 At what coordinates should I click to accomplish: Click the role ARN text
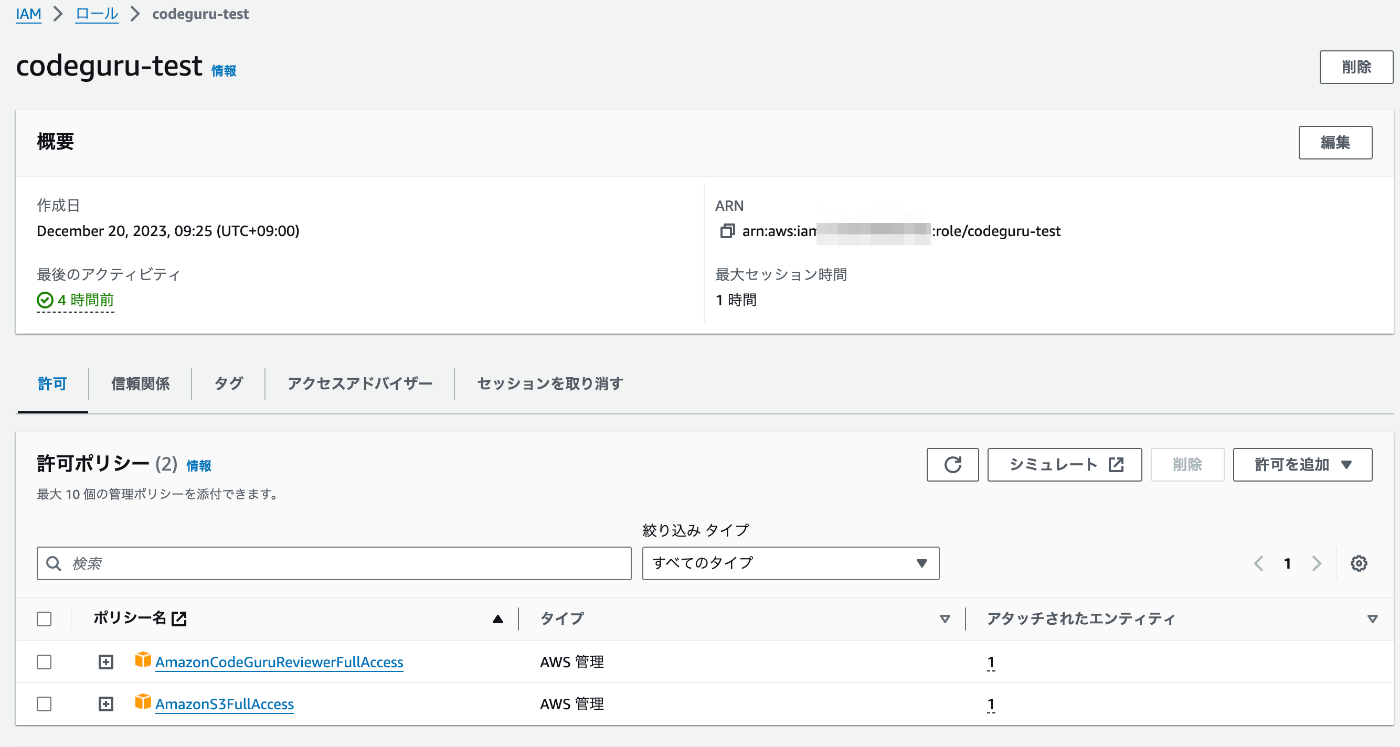(x=901, y=231)
